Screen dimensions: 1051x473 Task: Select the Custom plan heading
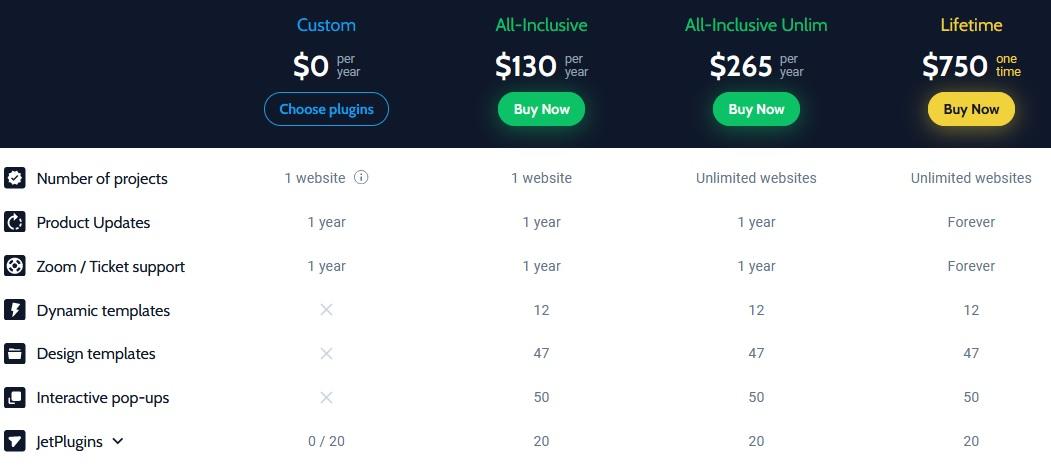click(x=326, y=25)
